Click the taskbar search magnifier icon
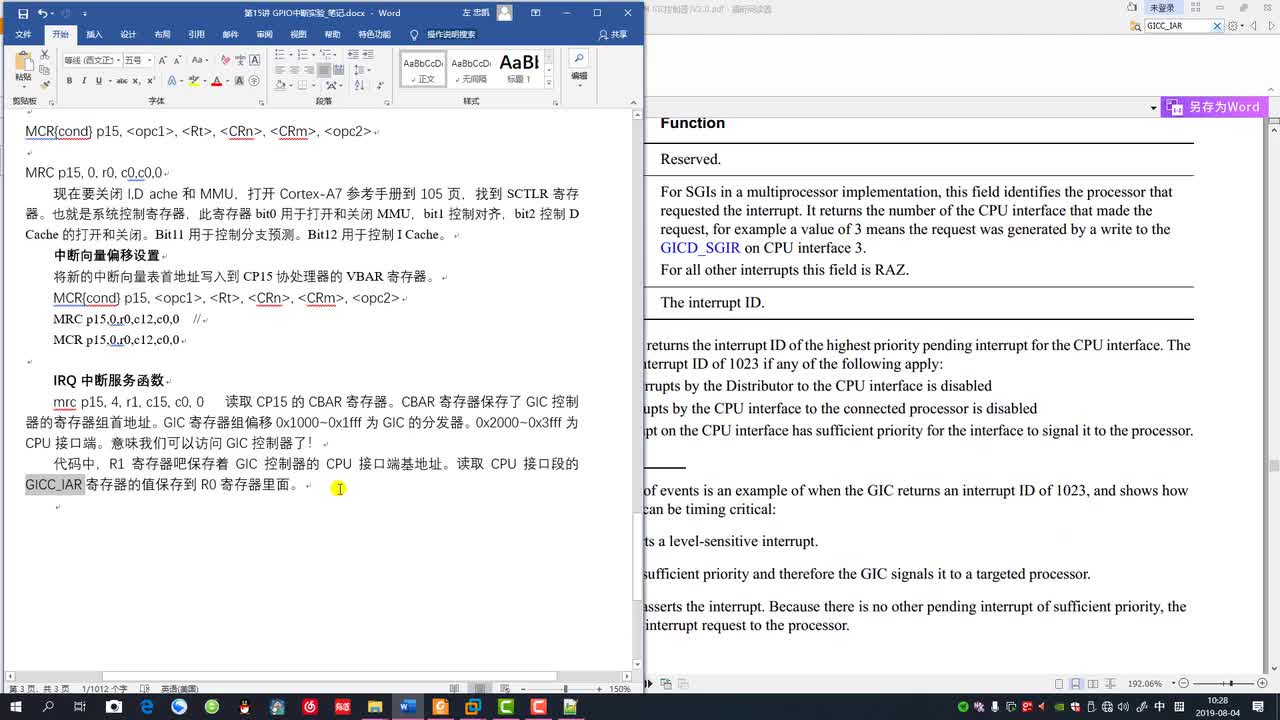 point(49,707)
